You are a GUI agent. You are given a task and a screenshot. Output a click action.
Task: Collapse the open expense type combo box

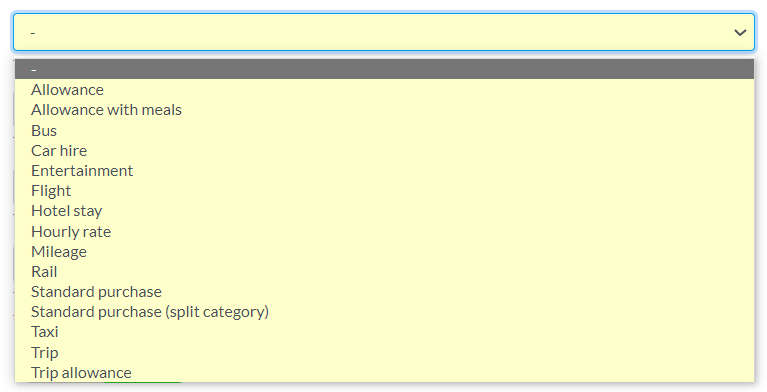pyautogui.click(x=384, y=32)
